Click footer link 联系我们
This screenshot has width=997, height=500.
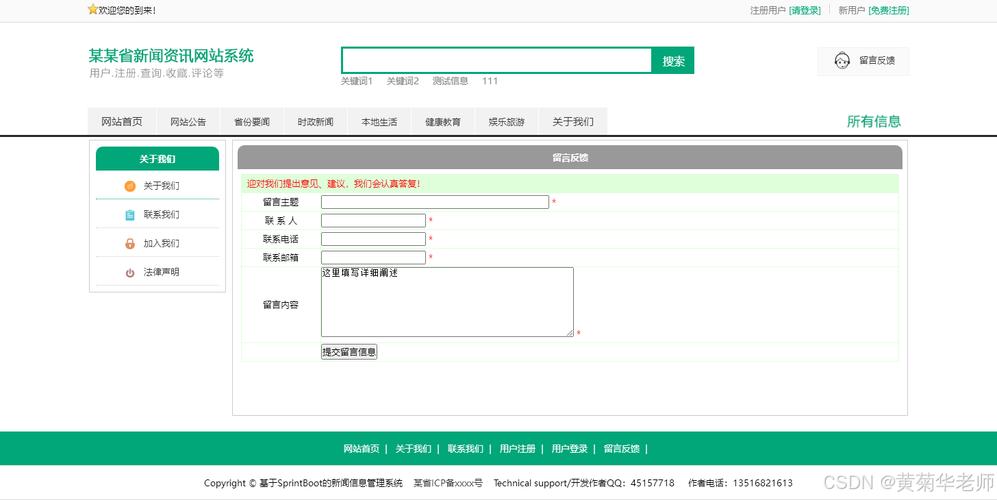coord(465,449)
